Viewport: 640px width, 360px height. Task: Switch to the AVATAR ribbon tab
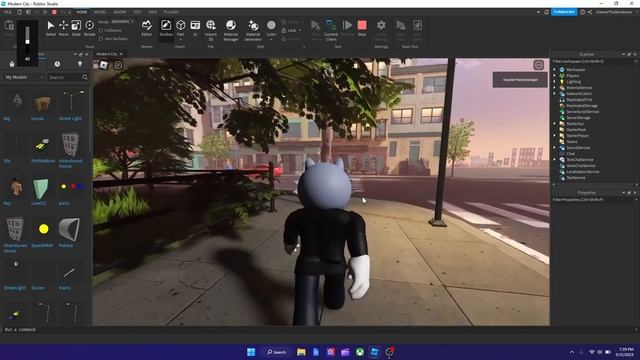[x=120, y=12]
